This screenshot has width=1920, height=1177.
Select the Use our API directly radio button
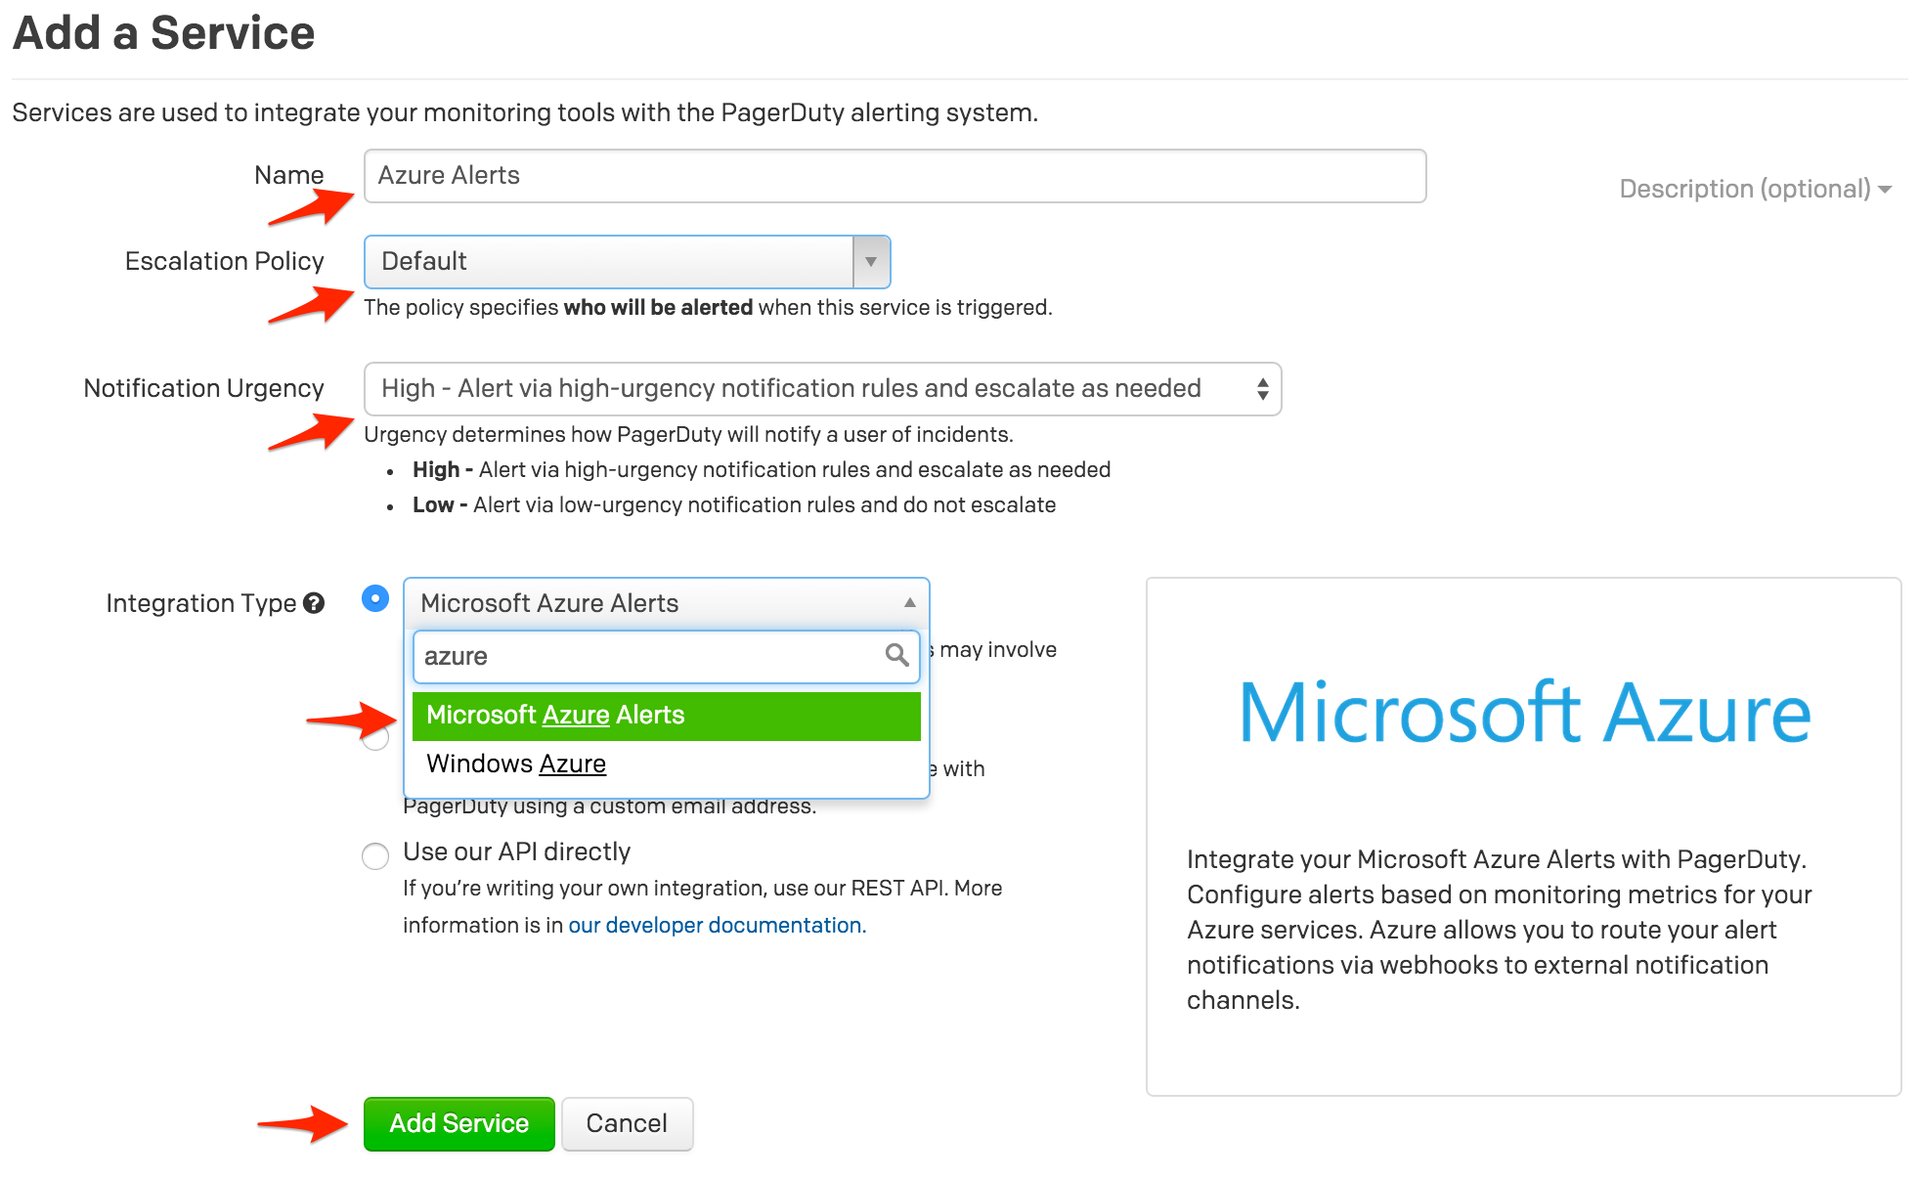(375, 856)
